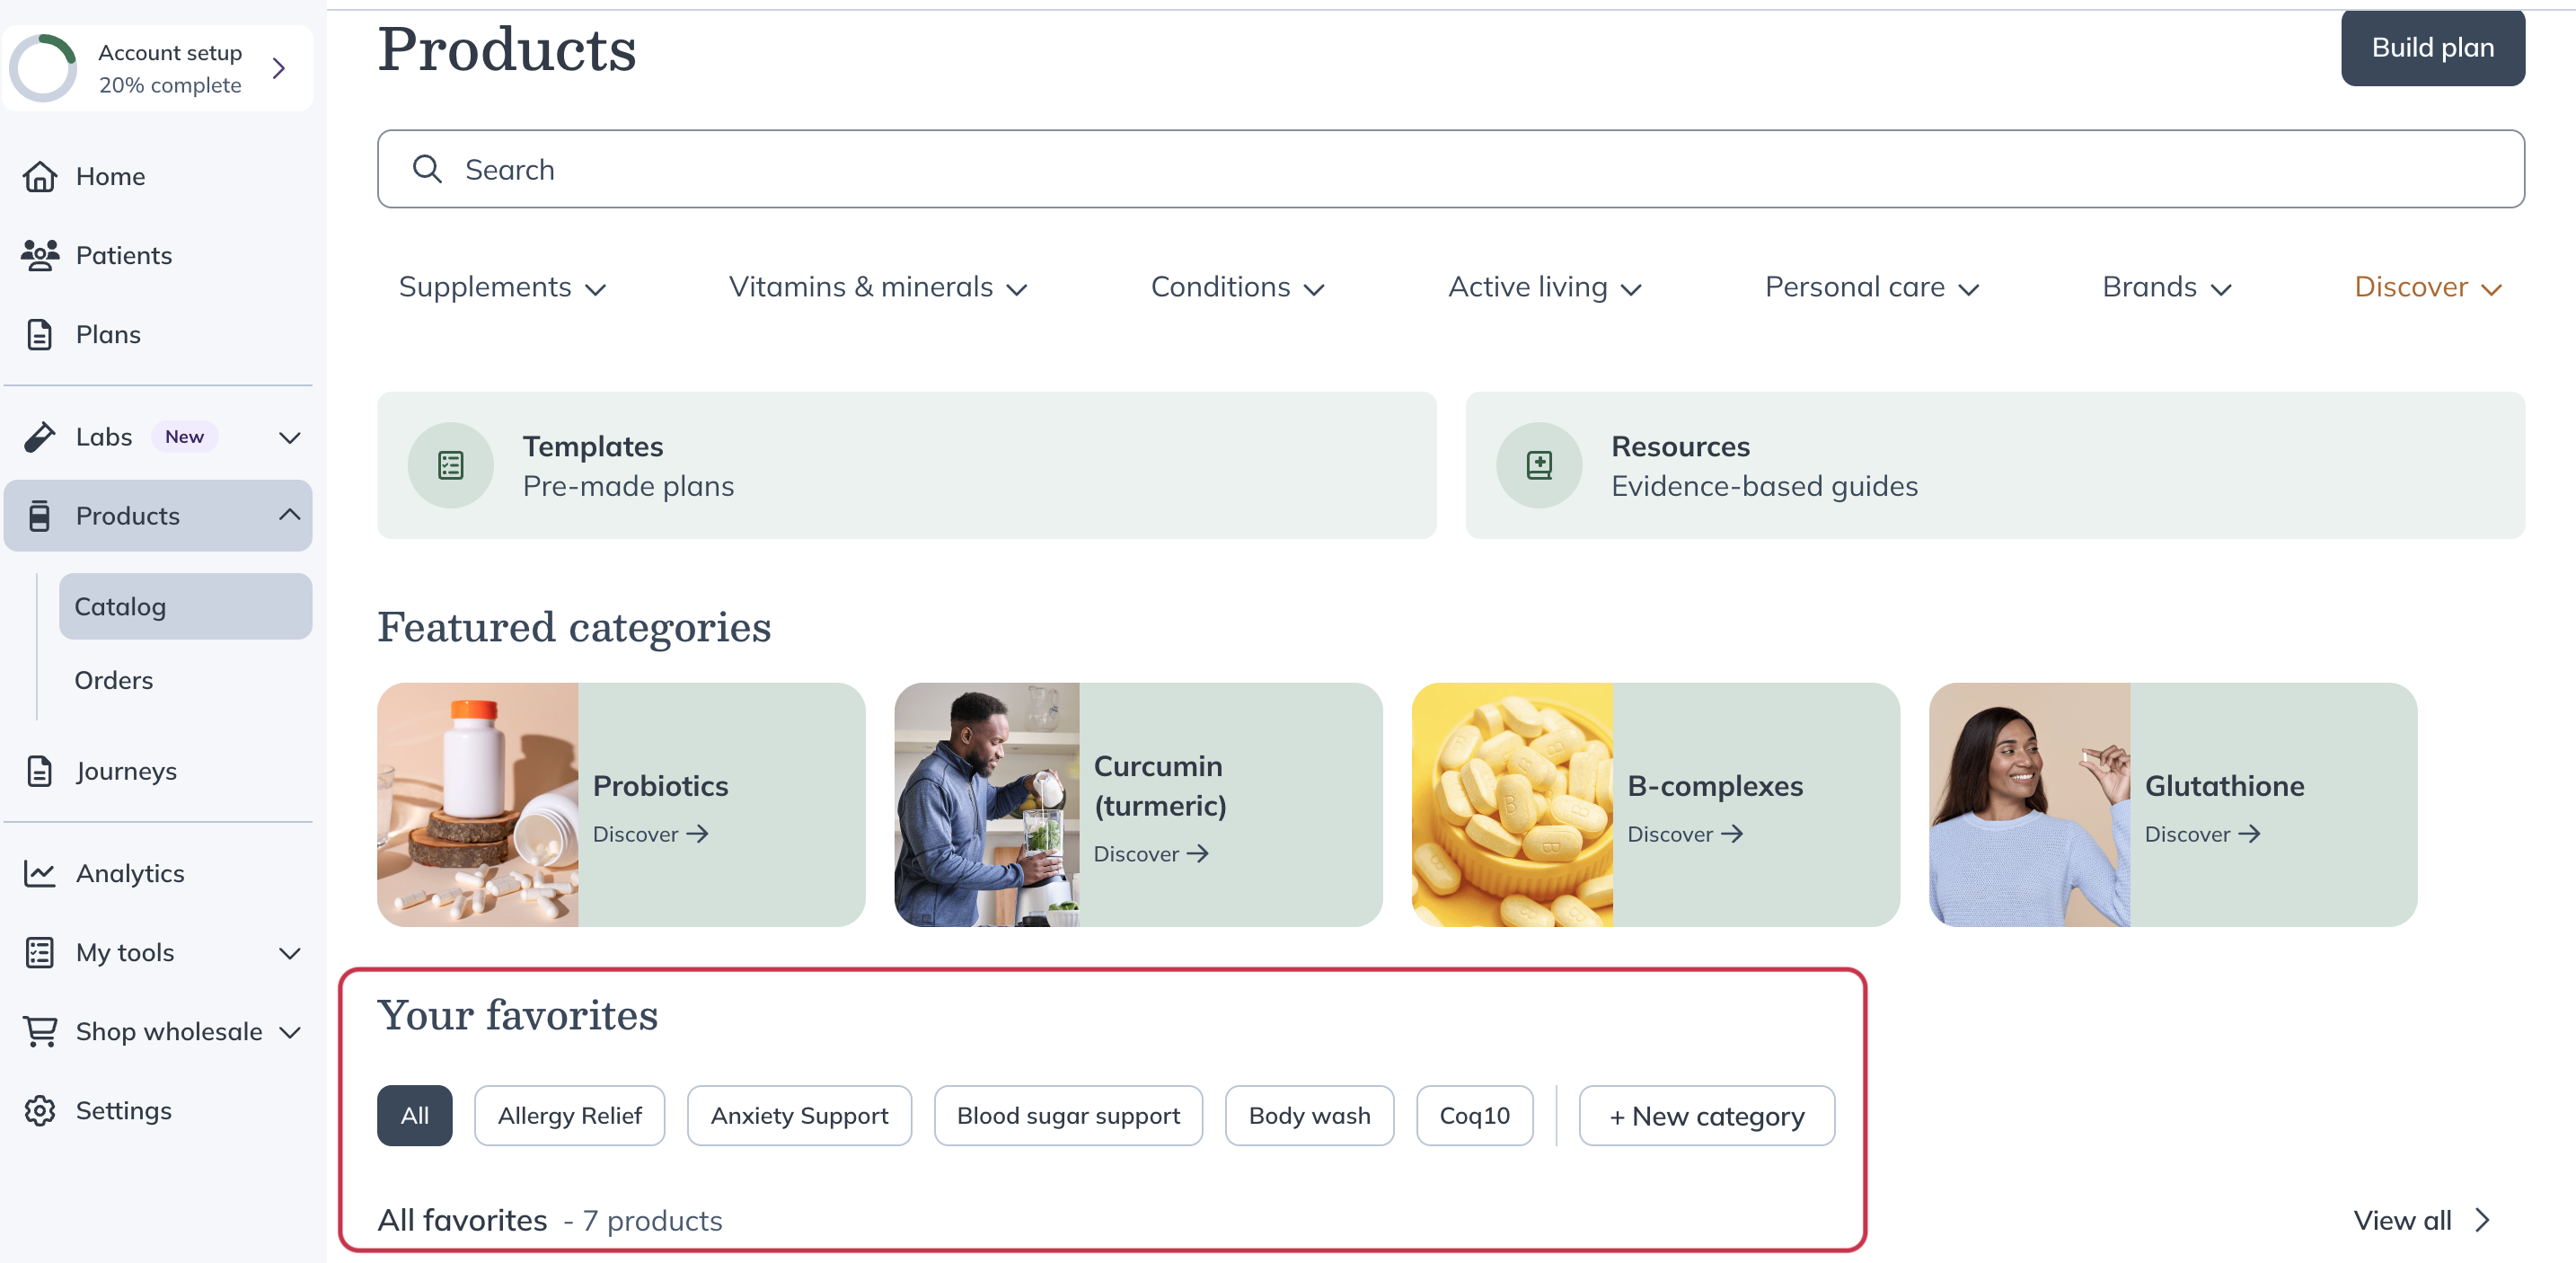Select the All favorites filter chip

[x=414, y=1115]
